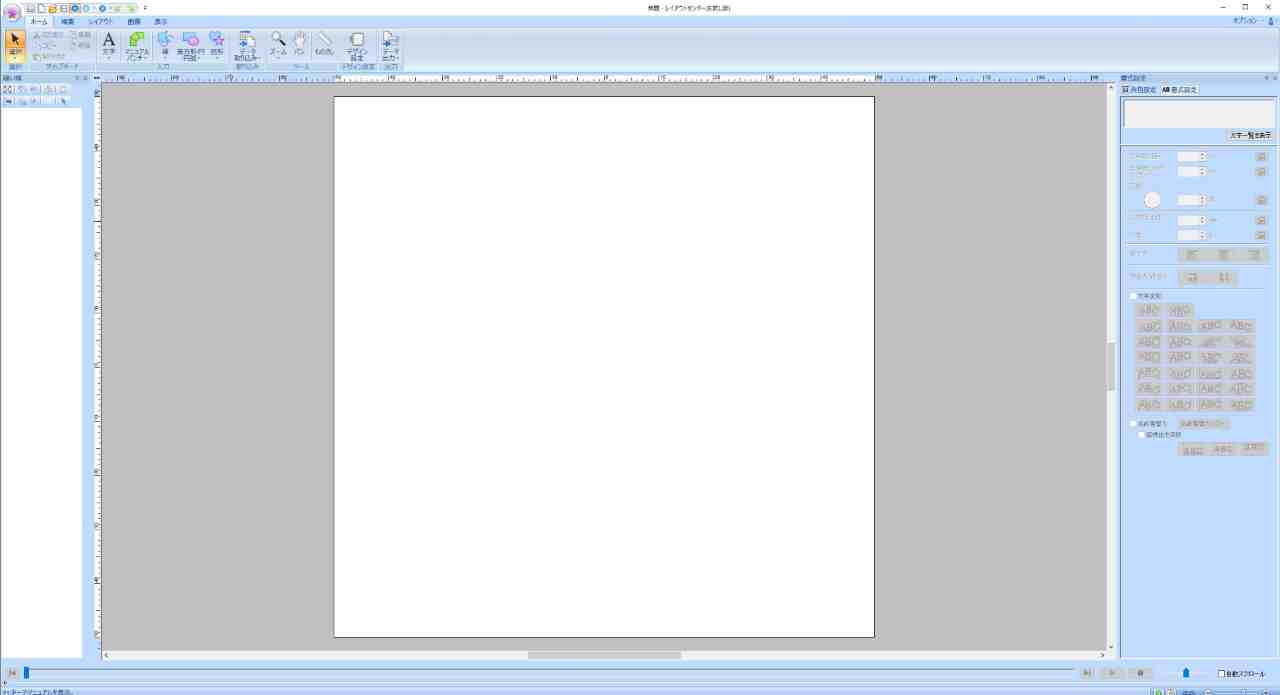
Task: Play the stitch simulation
Action: 1113,674
